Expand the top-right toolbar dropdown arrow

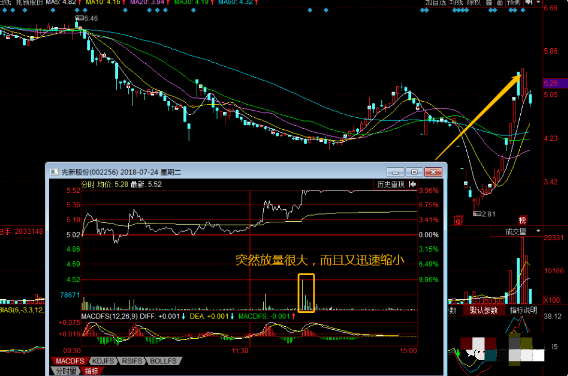(539, 3)
